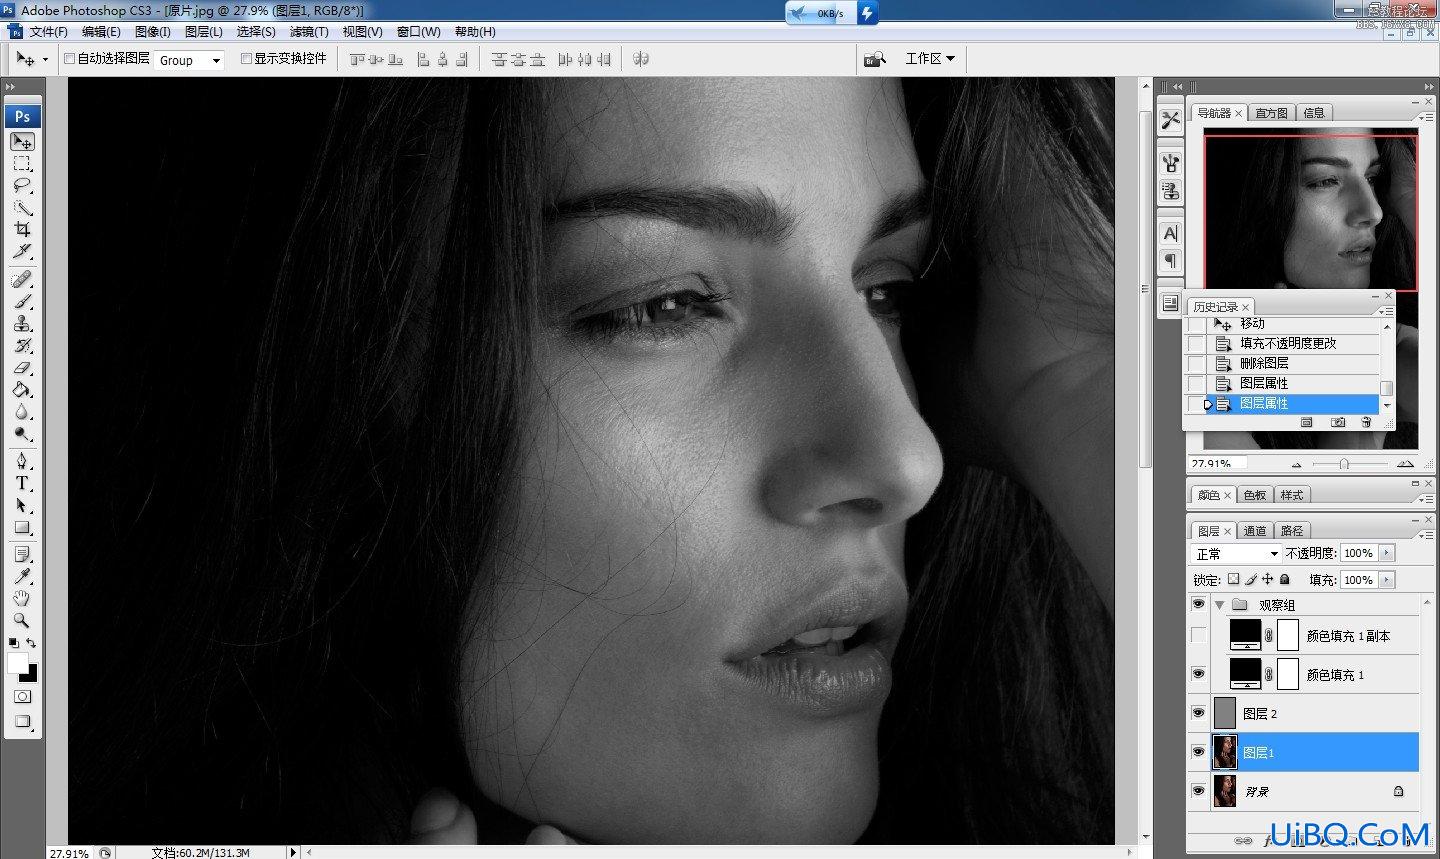Click the 背景 layer thumbnail
Screen dimensions: 1440x859
coord(1225,791)
